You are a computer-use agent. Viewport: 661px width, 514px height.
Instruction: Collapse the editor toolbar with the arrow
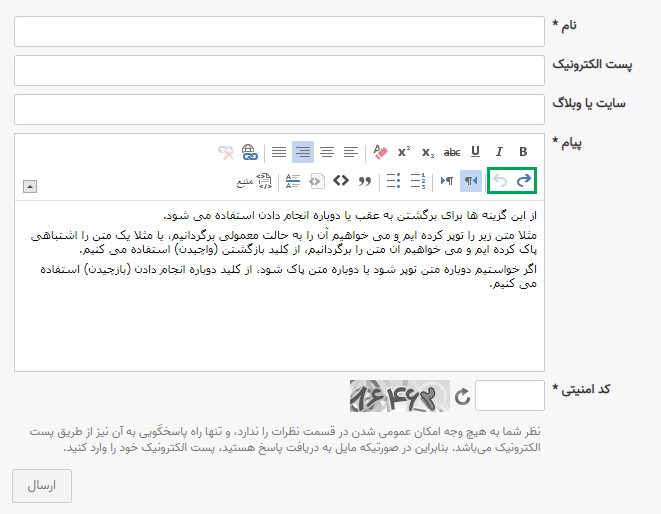pos(30,186)
